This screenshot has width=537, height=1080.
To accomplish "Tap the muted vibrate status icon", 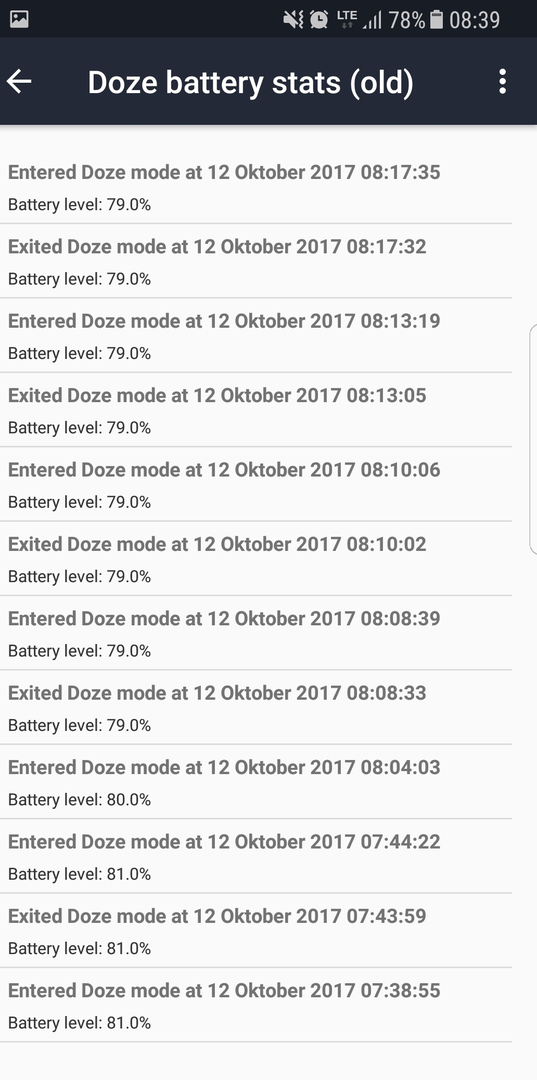I will (293, 20).
